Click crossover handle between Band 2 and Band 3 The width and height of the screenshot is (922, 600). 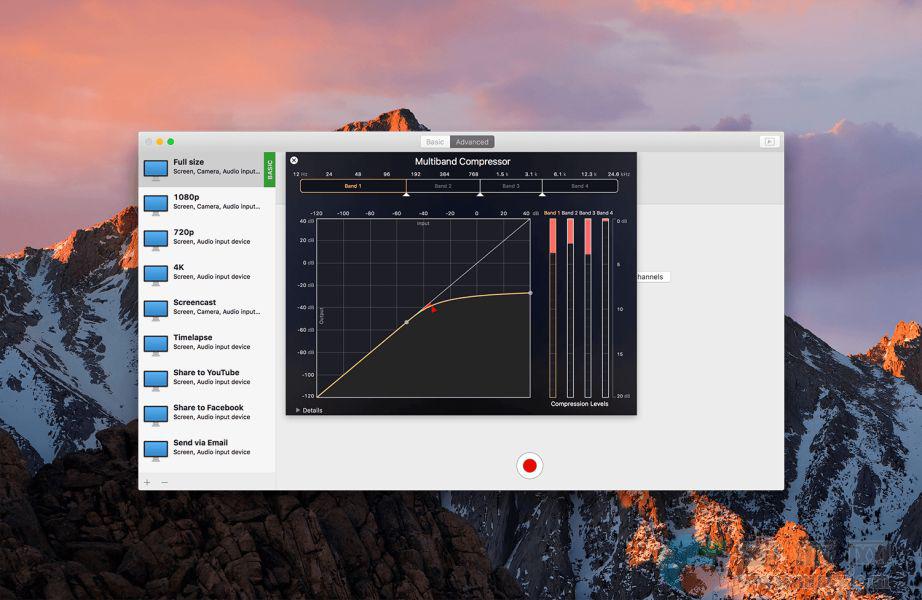coord(480,194)
